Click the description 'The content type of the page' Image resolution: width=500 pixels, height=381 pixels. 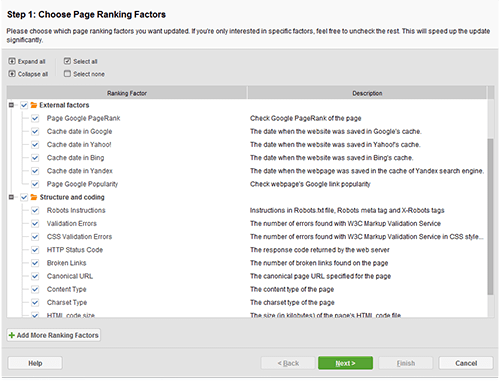tap(292, 289)
